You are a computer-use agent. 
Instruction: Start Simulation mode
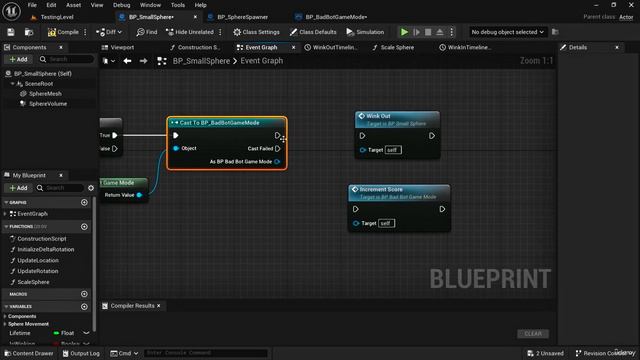click(365, 32)
